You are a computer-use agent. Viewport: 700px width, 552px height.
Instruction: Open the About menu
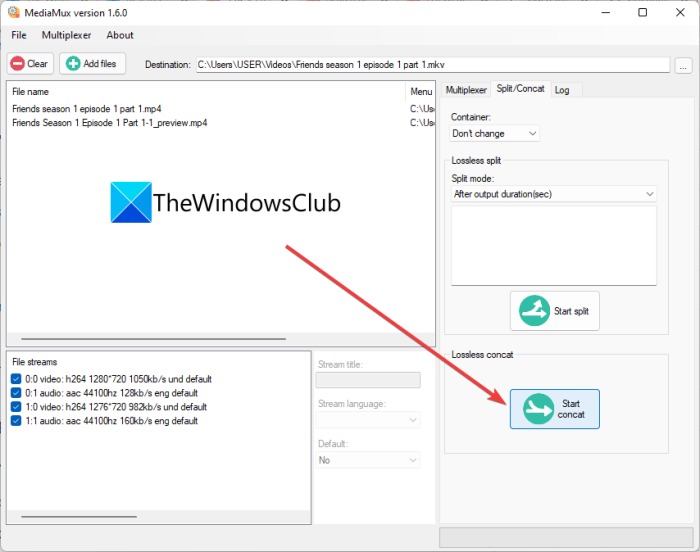click(120, 35)
